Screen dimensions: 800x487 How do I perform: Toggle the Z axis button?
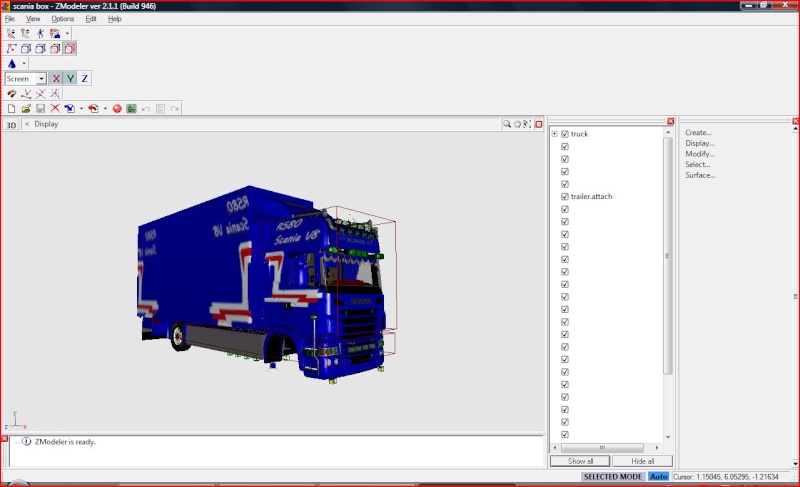pos(85,79)
